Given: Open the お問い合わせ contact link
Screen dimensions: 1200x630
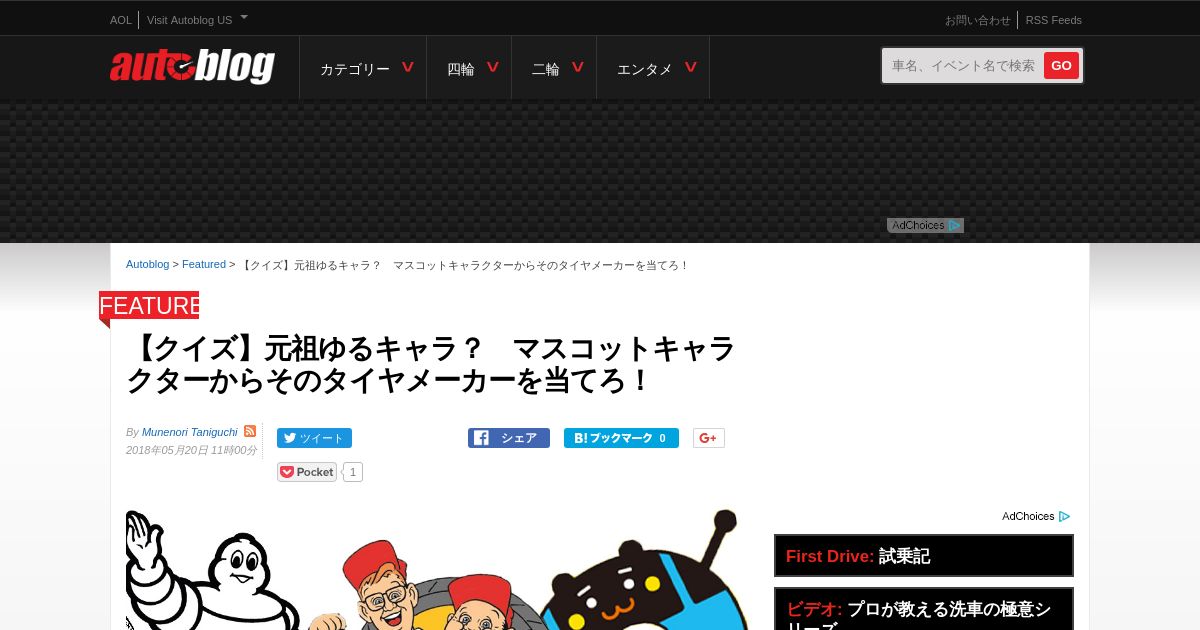Looking at the screenshot, I should (x=978, y=20).
